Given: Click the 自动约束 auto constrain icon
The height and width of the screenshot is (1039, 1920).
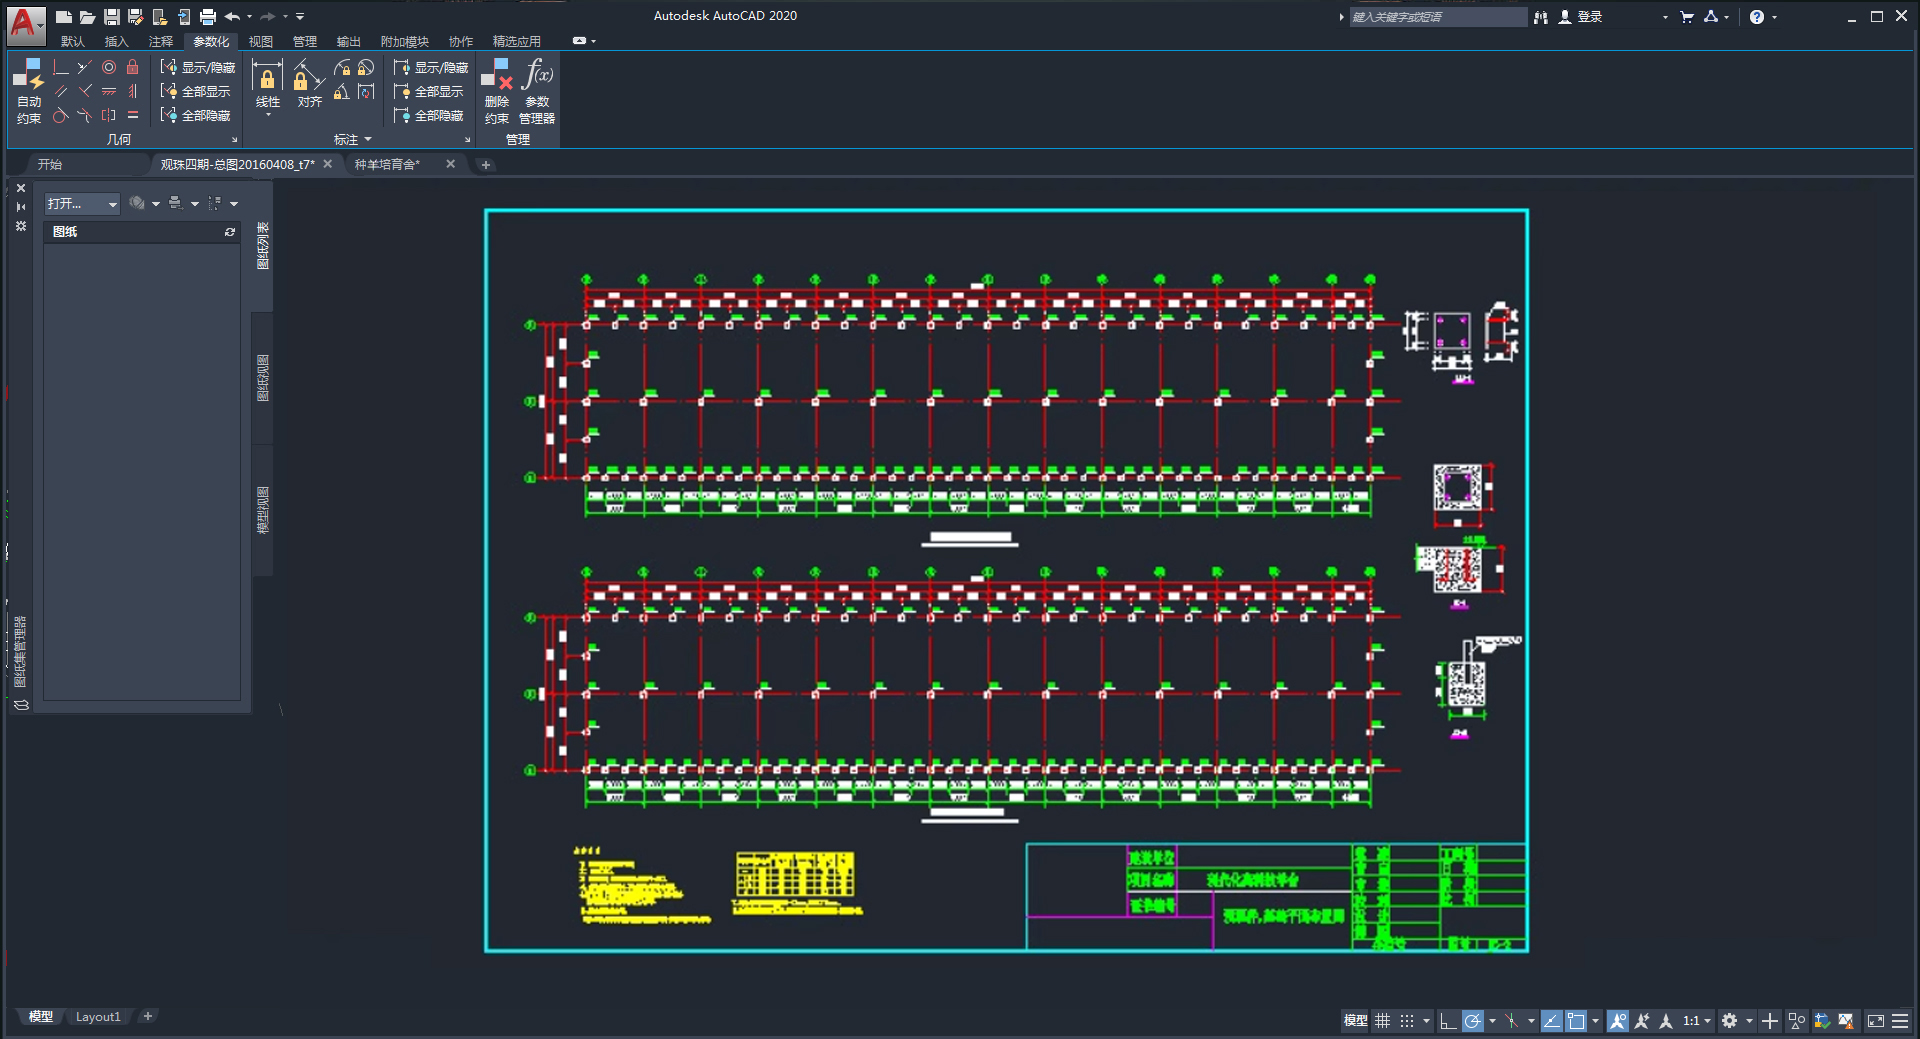Looking at the screenshot, I should point(28,90).
